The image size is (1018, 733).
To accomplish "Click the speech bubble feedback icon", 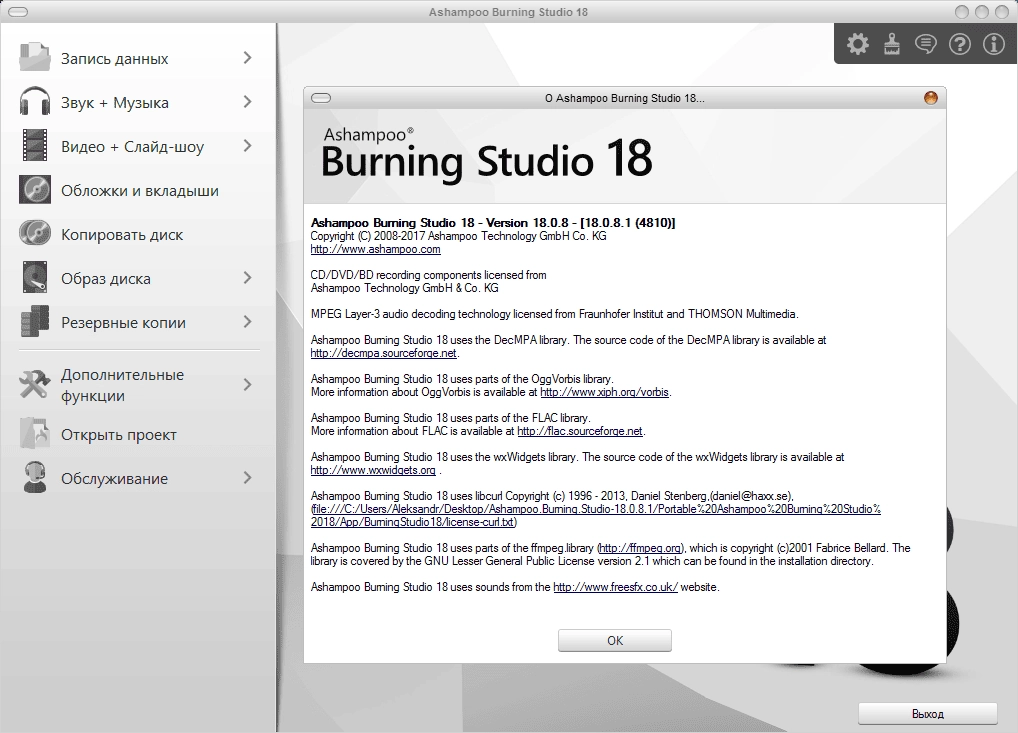I will 925,43.
